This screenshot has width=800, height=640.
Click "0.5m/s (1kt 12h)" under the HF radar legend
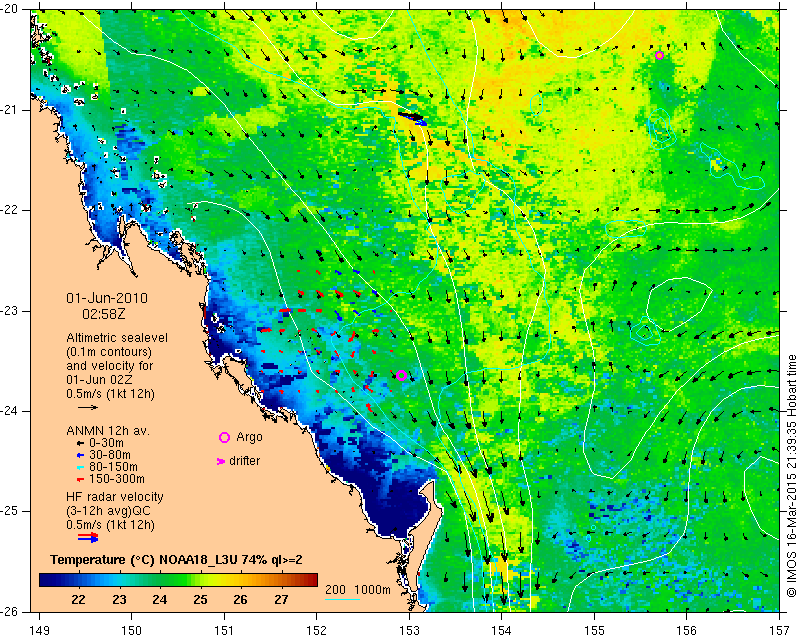click(110, 525)
